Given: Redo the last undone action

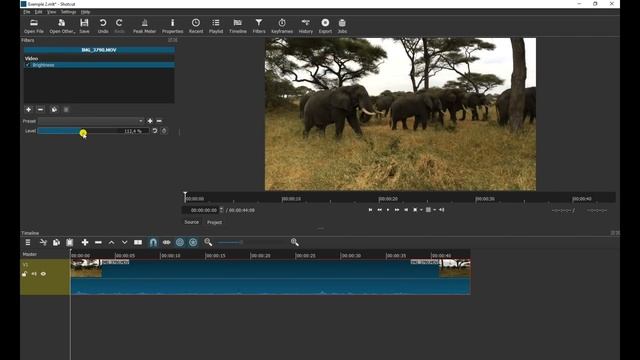Looking at the screenshot, I should pyautogui.click(x=119, y=26).
